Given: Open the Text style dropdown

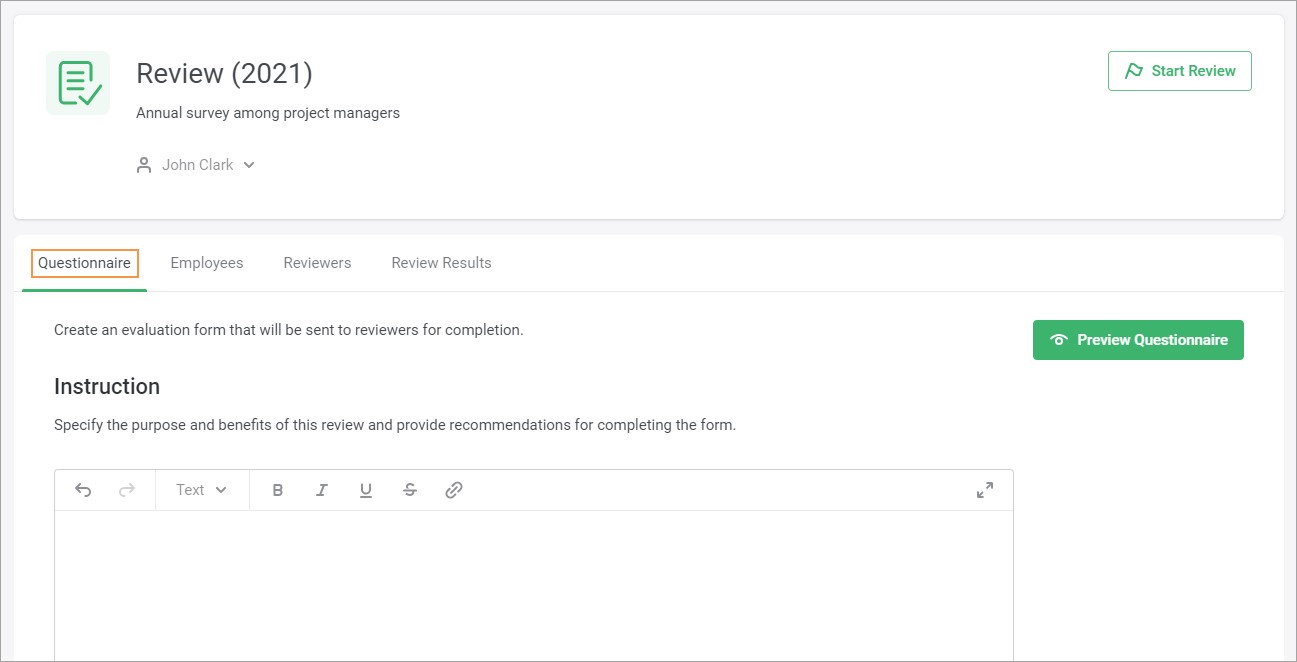Looking at the screenshot, I should coord(201,490).
